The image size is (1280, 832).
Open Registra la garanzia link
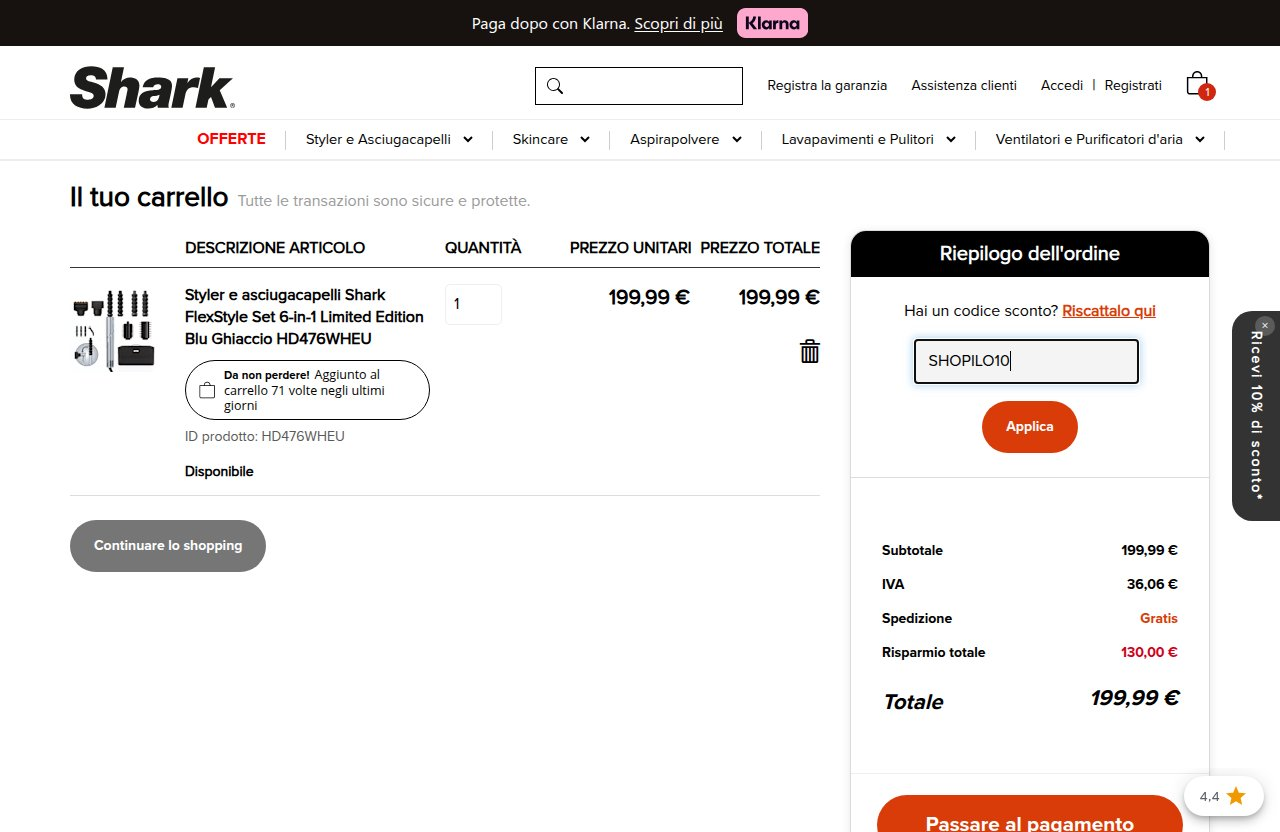click(x=827, y=86)
